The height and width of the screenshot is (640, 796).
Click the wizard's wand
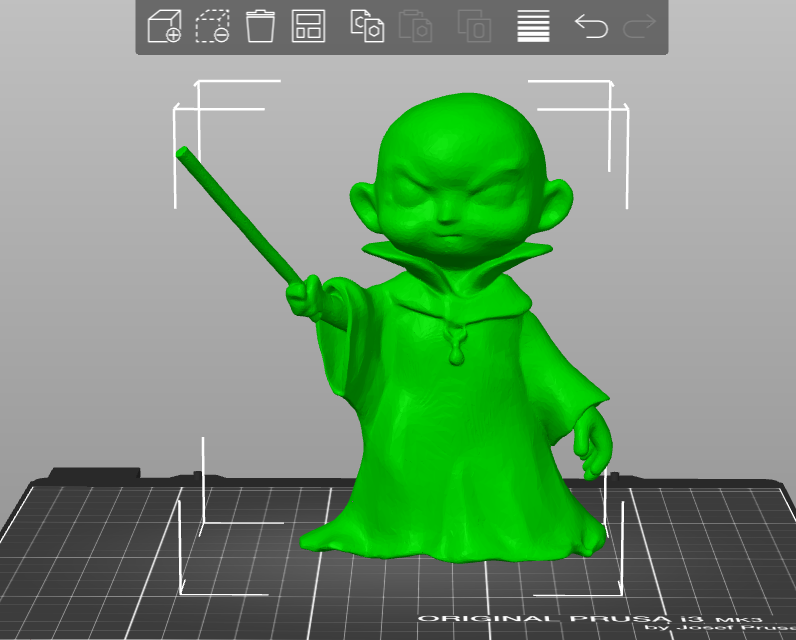tap(239, 216)
